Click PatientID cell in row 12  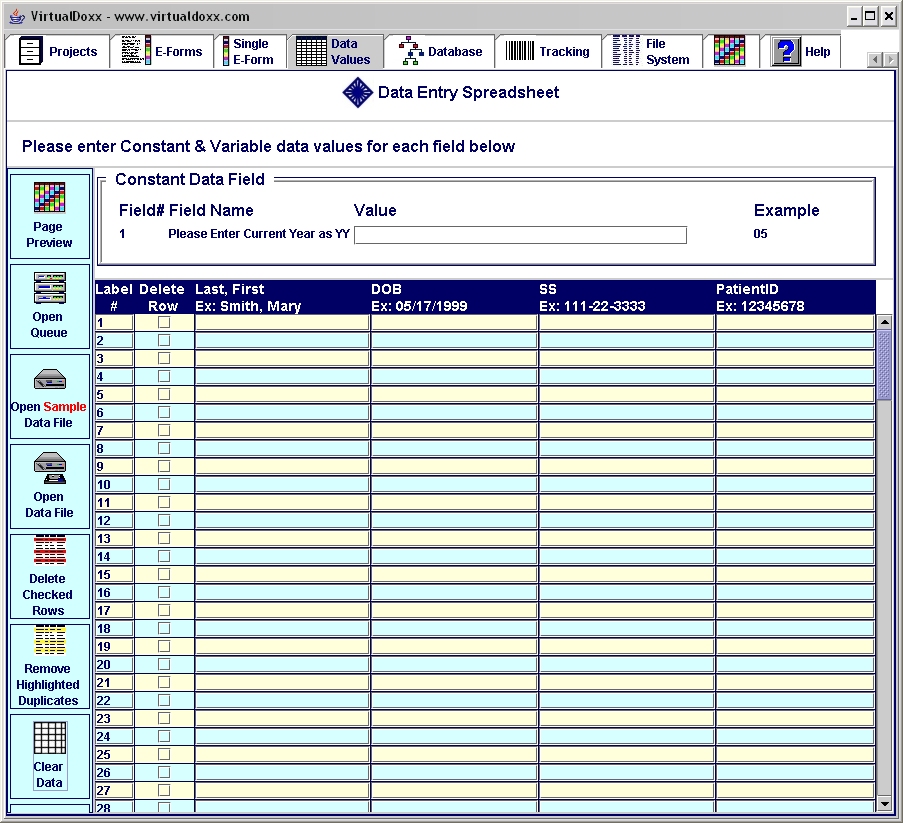tap(795, 521)
